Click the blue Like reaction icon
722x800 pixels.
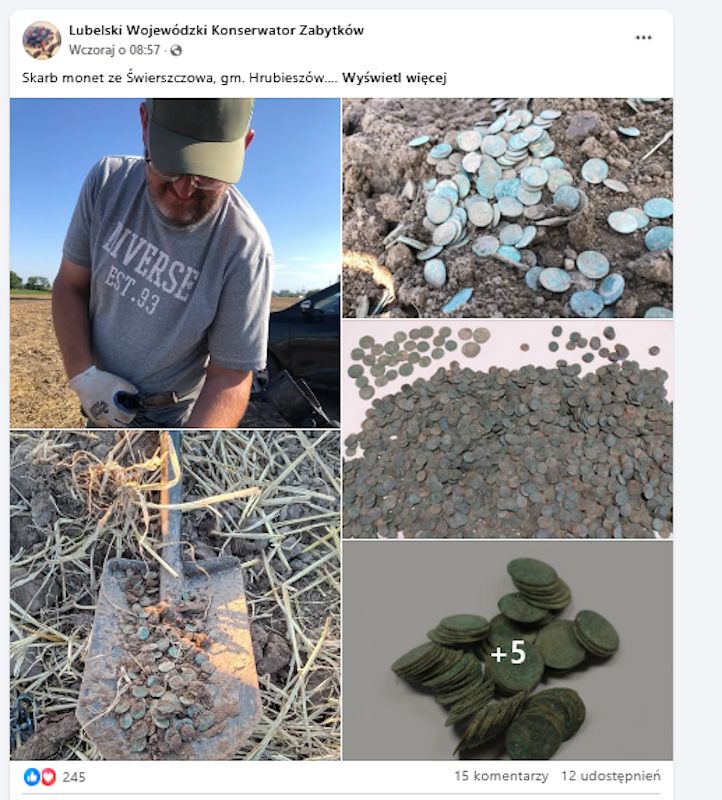click(x=32, y=777)
